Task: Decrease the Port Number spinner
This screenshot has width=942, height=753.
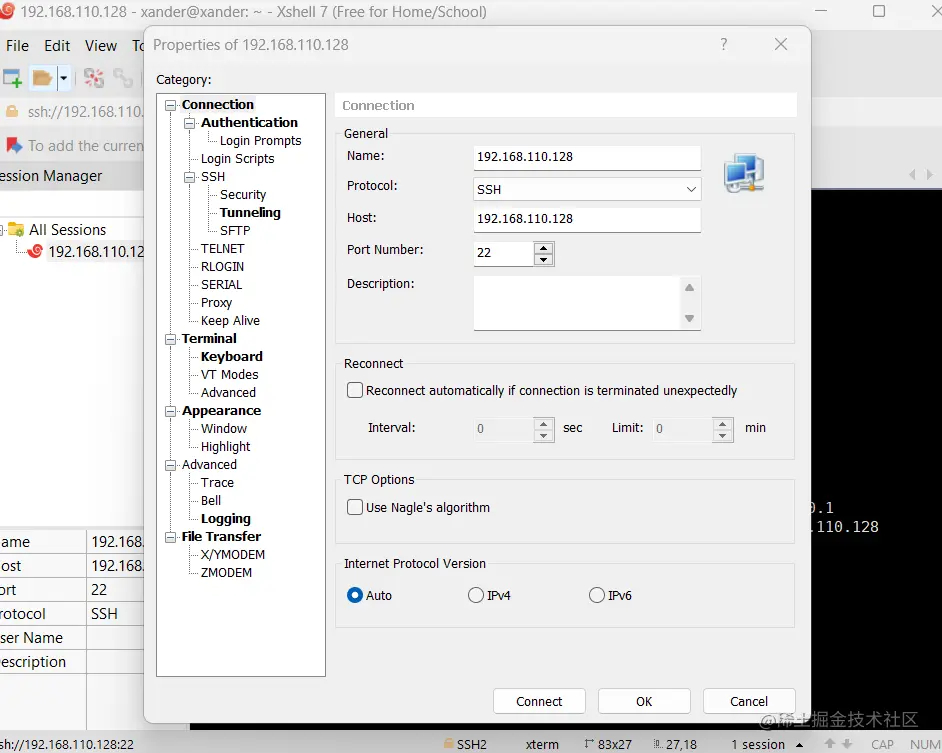Action: pos(544,260)
